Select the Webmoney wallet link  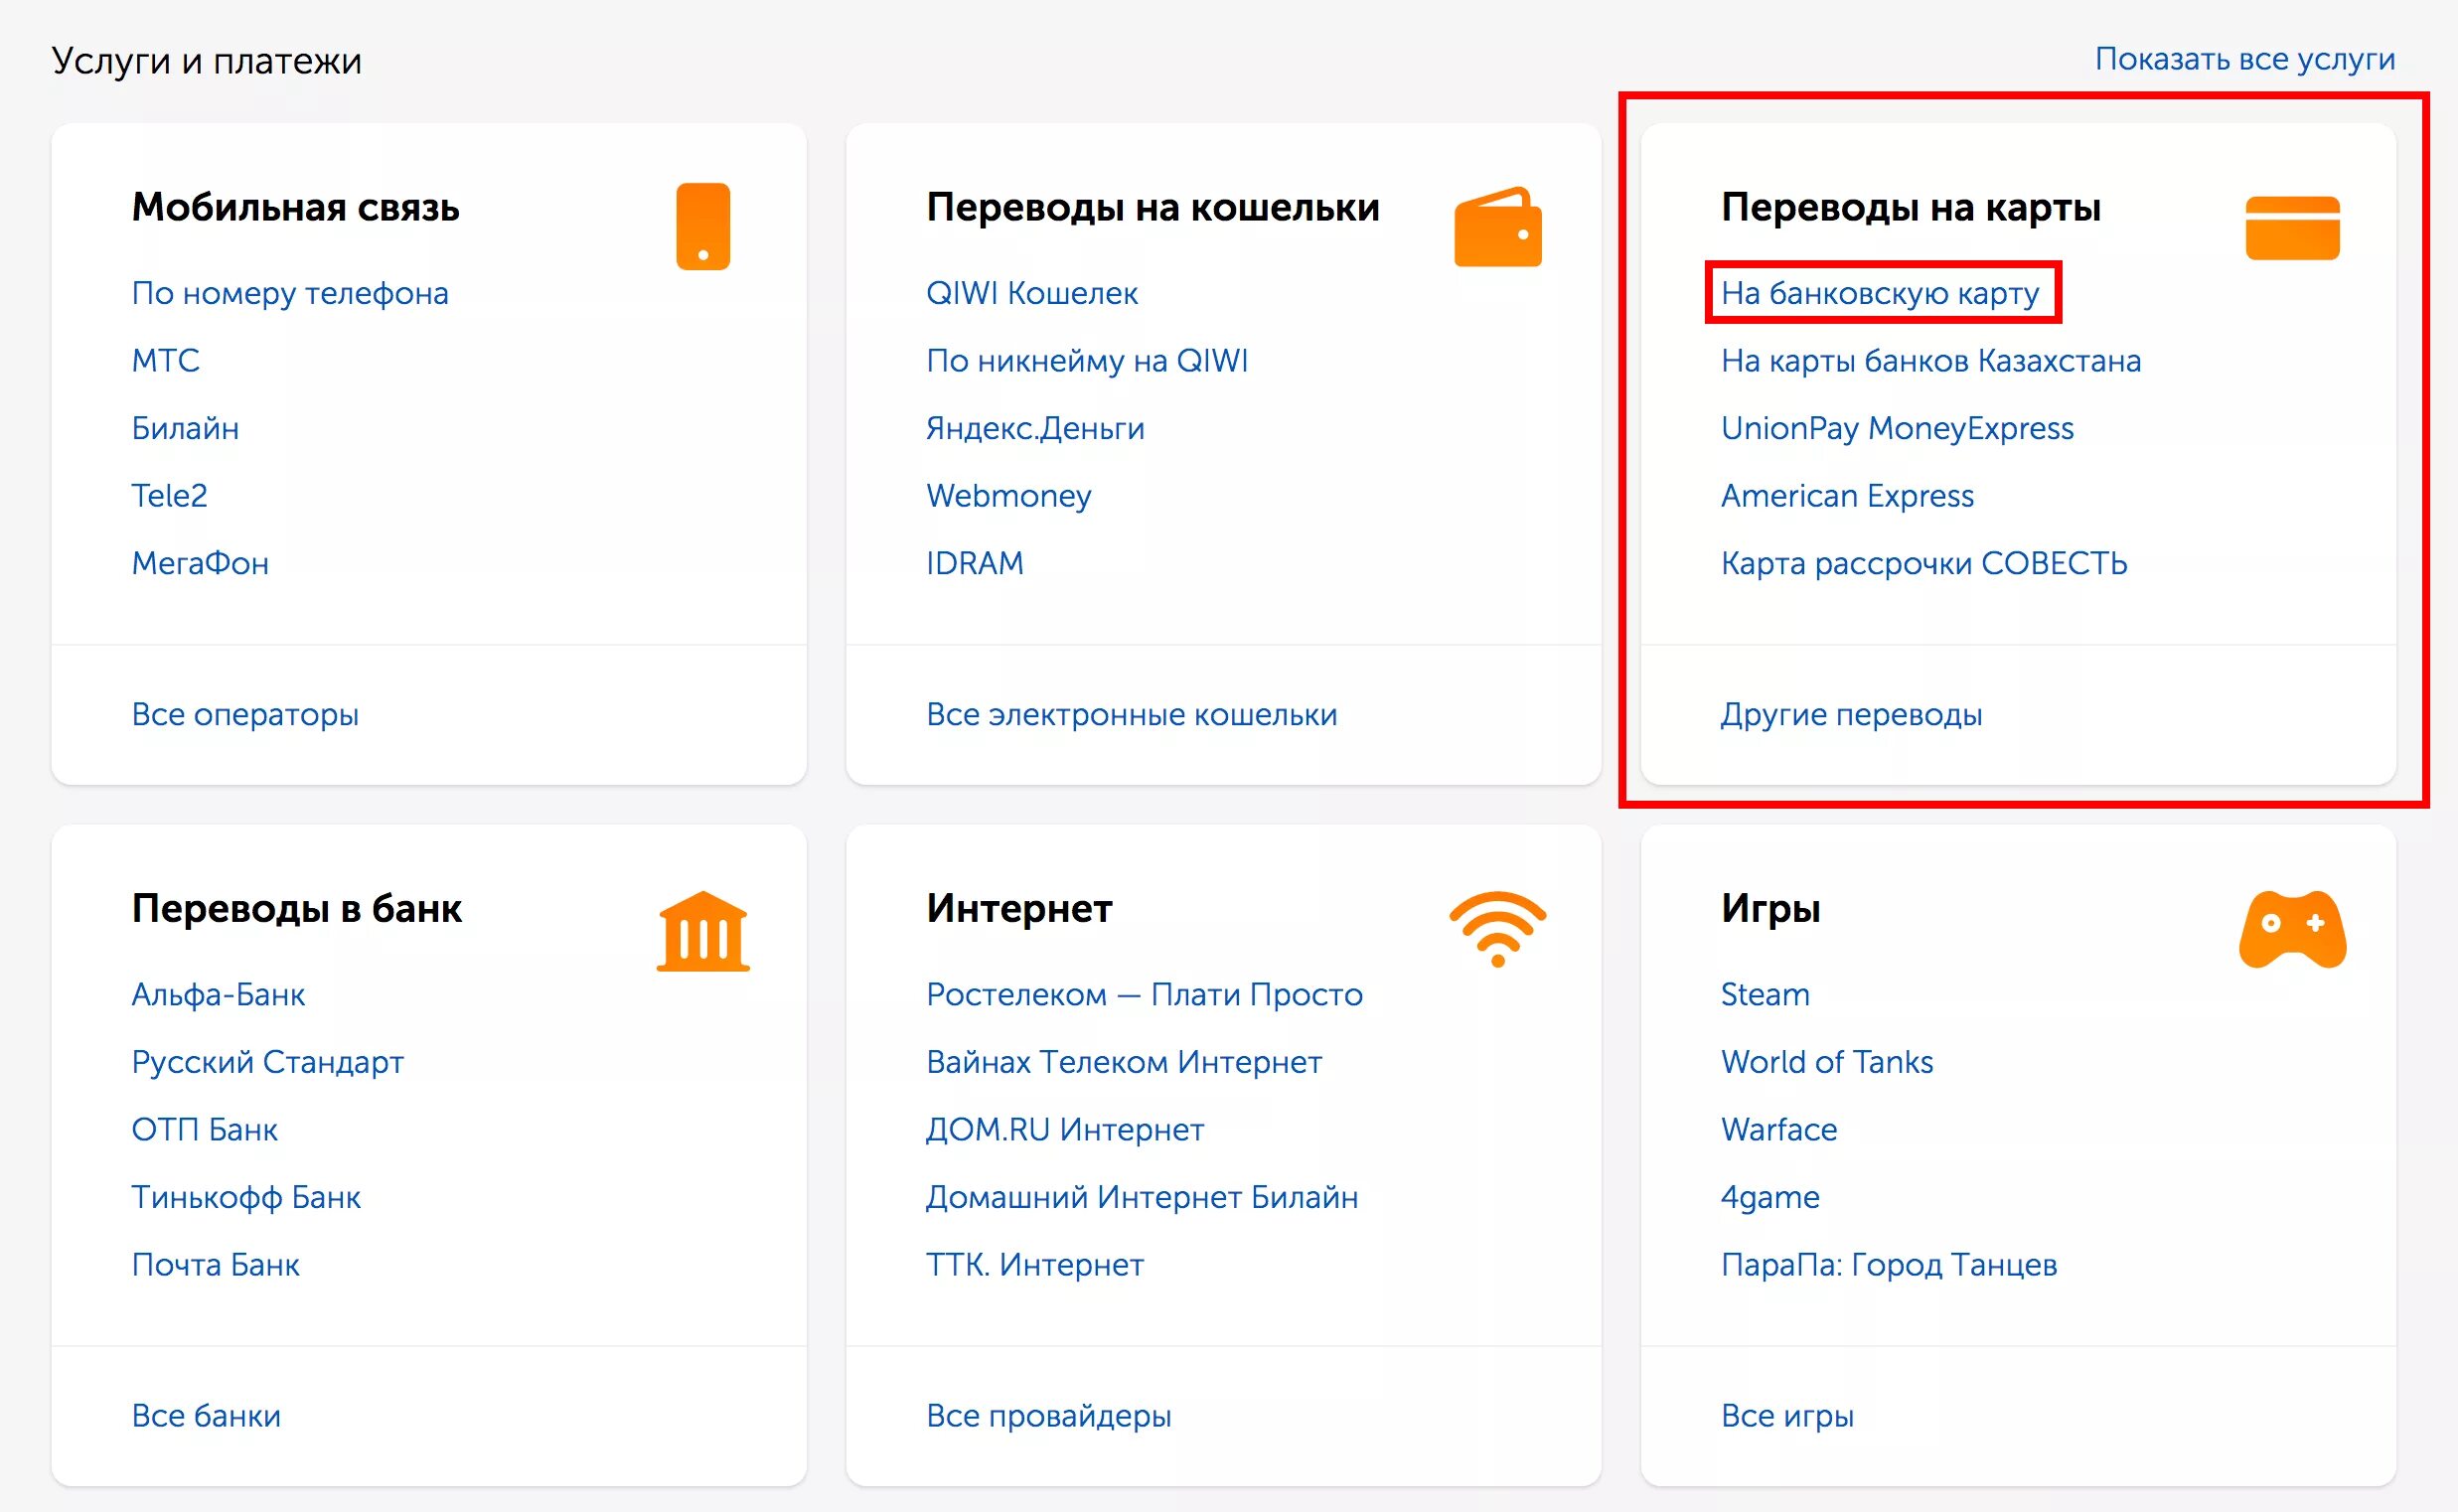[x=1008, y=496]
